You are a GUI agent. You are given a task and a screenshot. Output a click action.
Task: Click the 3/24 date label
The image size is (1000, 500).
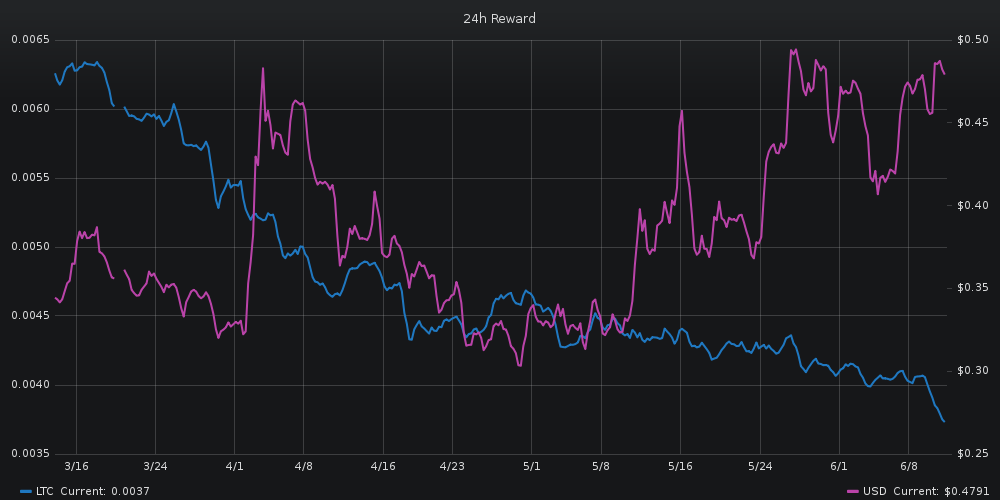coord(156,466)
